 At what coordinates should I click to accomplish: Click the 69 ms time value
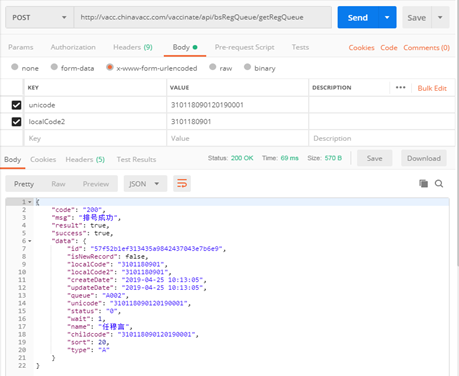pos(289,158)
